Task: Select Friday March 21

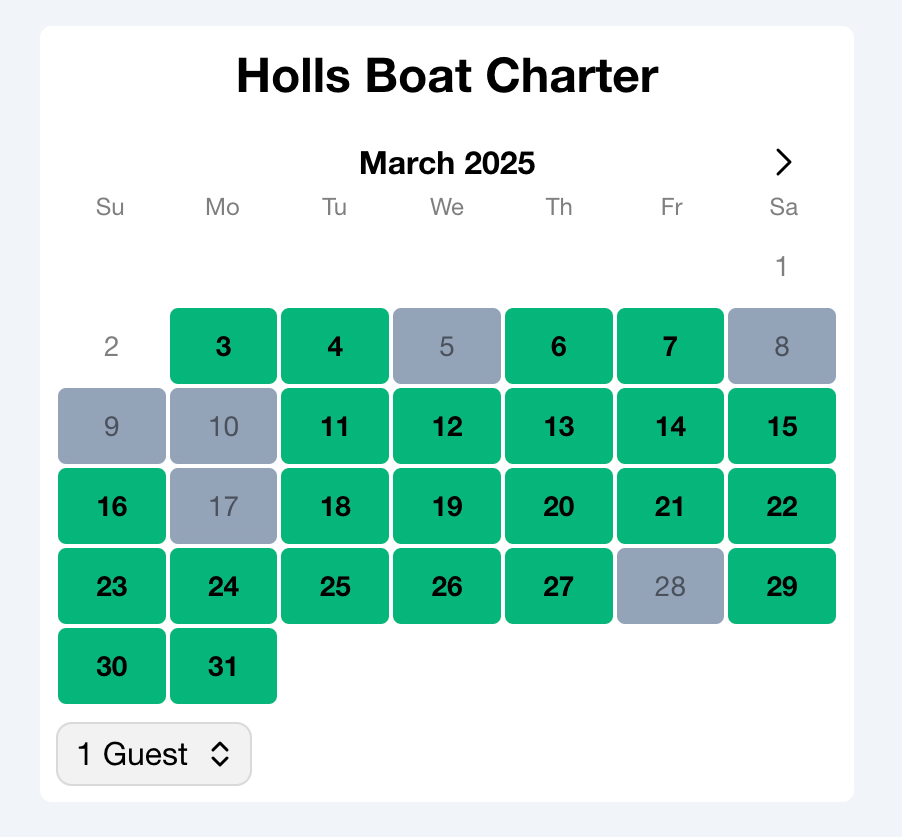Action: coord(670,506)
